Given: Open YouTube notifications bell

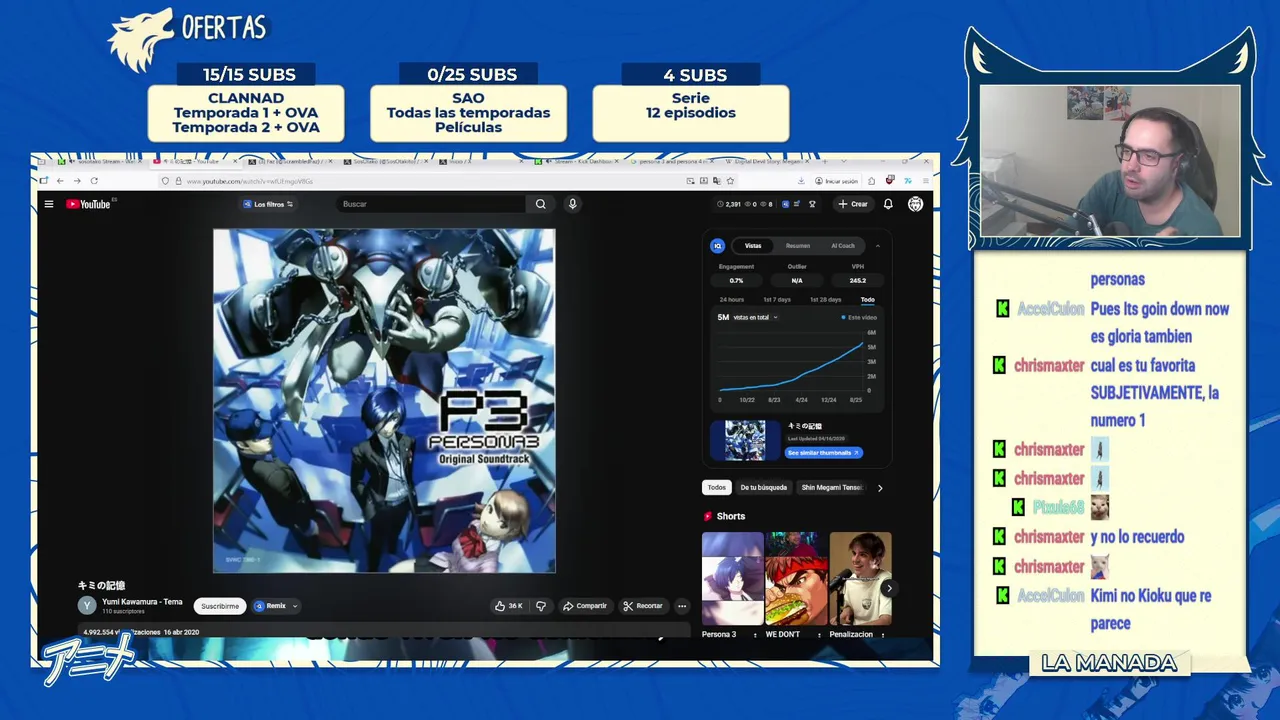Looking at the screenshot, I should click(888, 204).
